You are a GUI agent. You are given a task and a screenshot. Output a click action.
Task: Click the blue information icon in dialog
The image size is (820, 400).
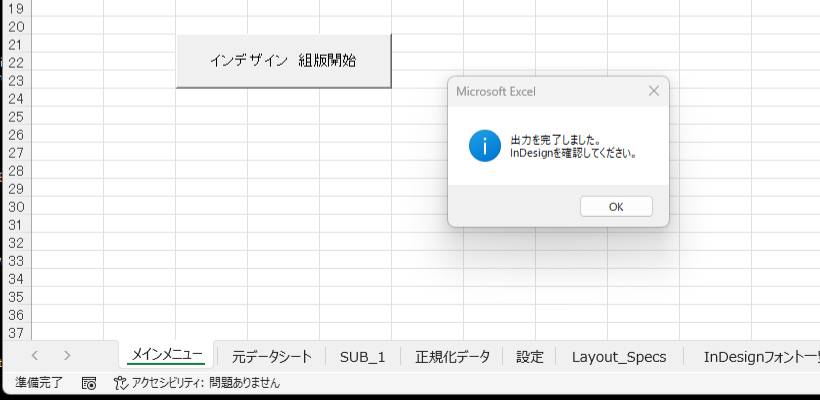[x=484, y=146]
